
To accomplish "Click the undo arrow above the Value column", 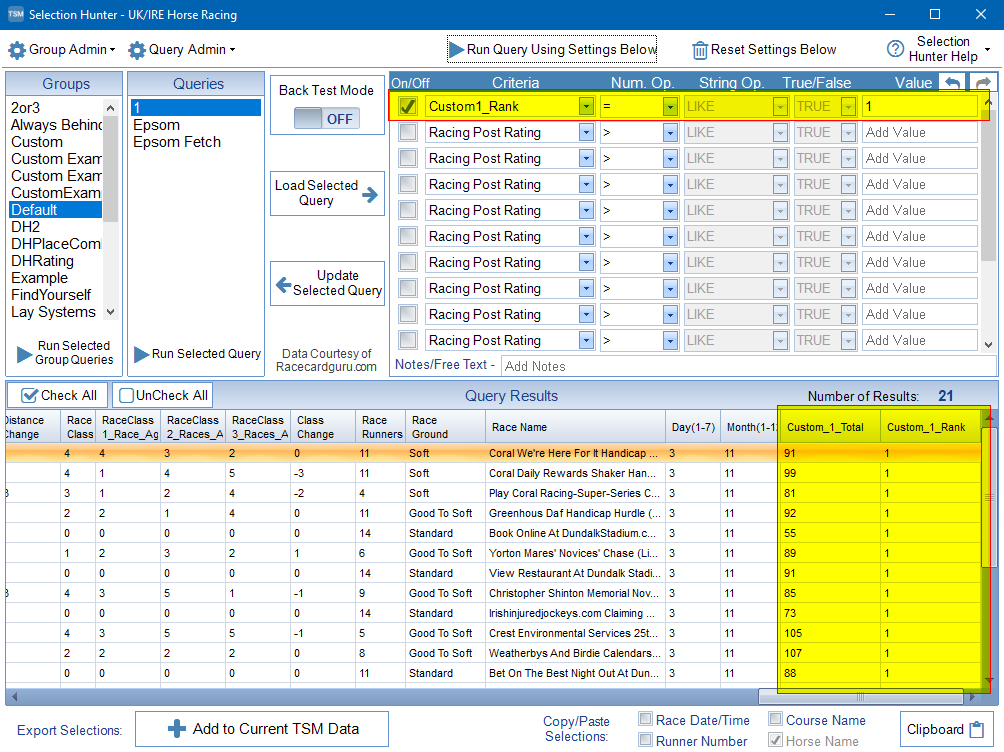I will [x=954, y=83].
